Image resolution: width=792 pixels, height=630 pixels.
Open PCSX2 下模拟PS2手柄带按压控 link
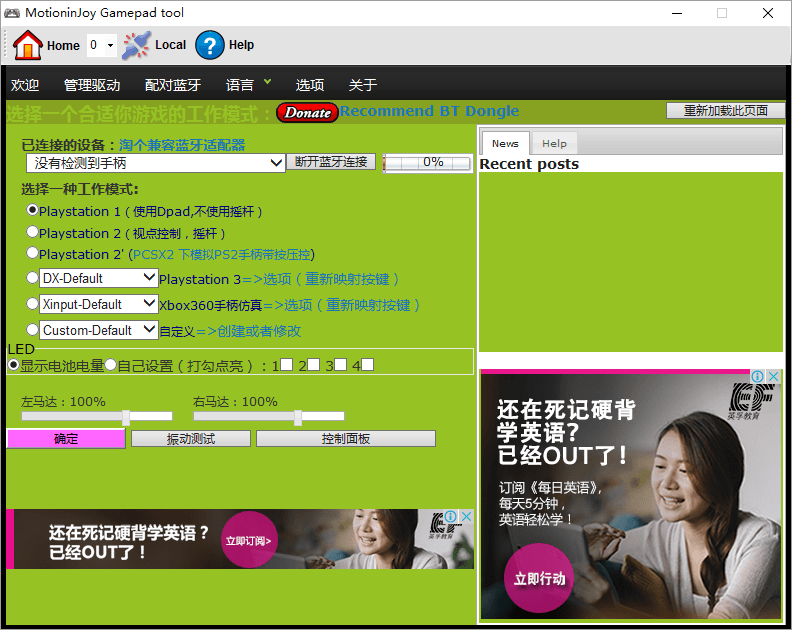coord(222,254)
